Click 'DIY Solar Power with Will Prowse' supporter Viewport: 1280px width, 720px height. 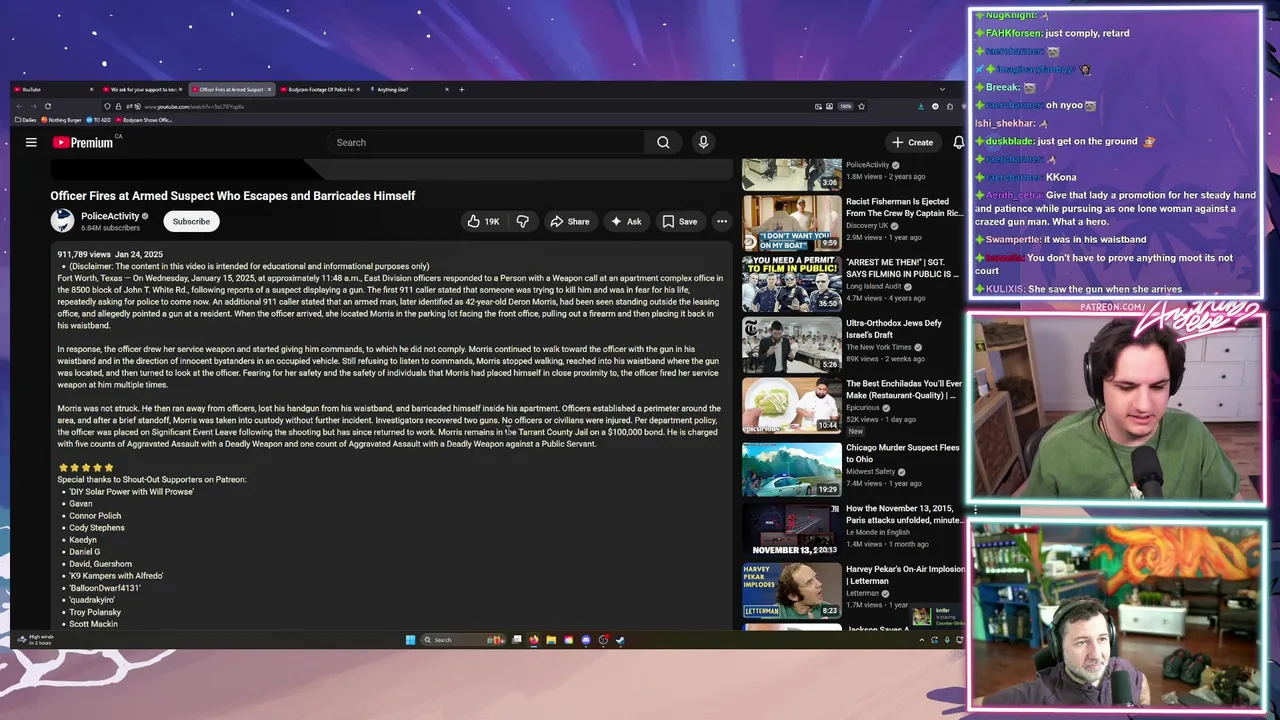click(131, 491)
